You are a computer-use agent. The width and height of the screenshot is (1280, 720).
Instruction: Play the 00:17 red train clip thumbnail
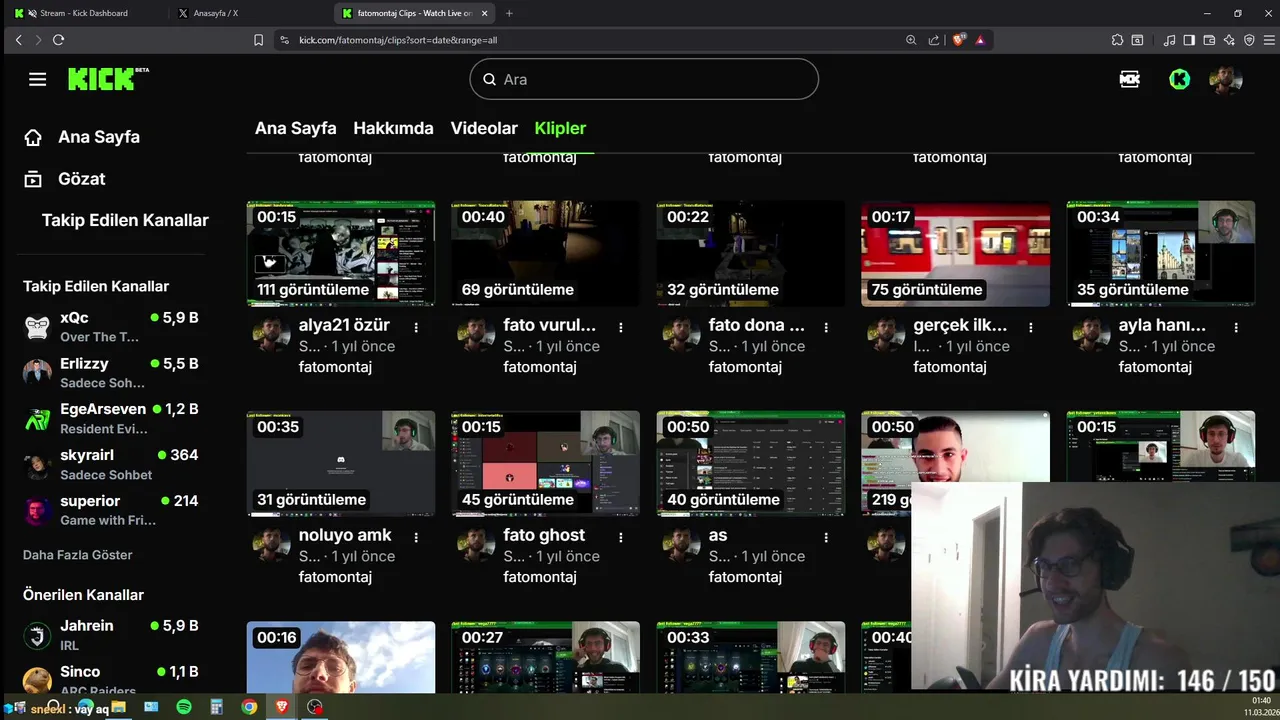(956, 253)
